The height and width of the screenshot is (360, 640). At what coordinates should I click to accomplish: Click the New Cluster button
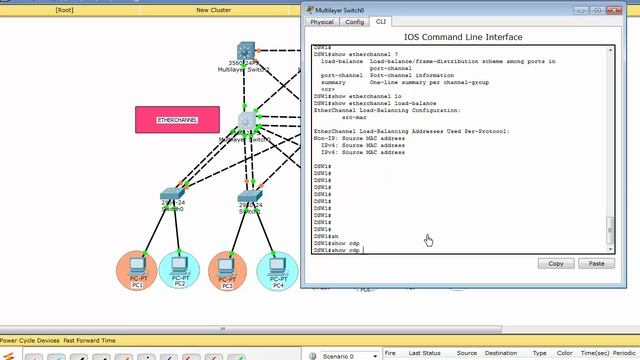coord(213,10)
